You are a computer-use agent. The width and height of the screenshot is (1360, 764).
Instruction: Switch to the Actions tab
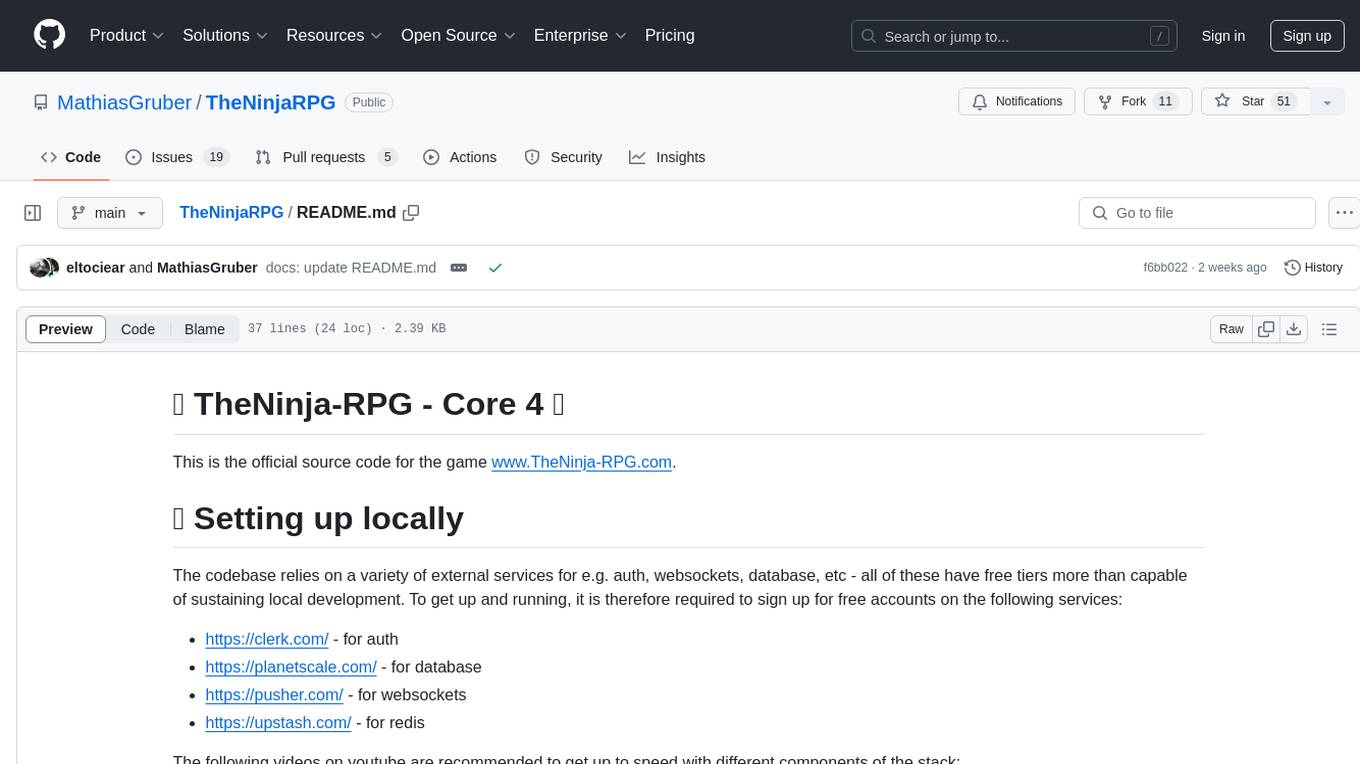pyautogui.click(x=460, y=157)
